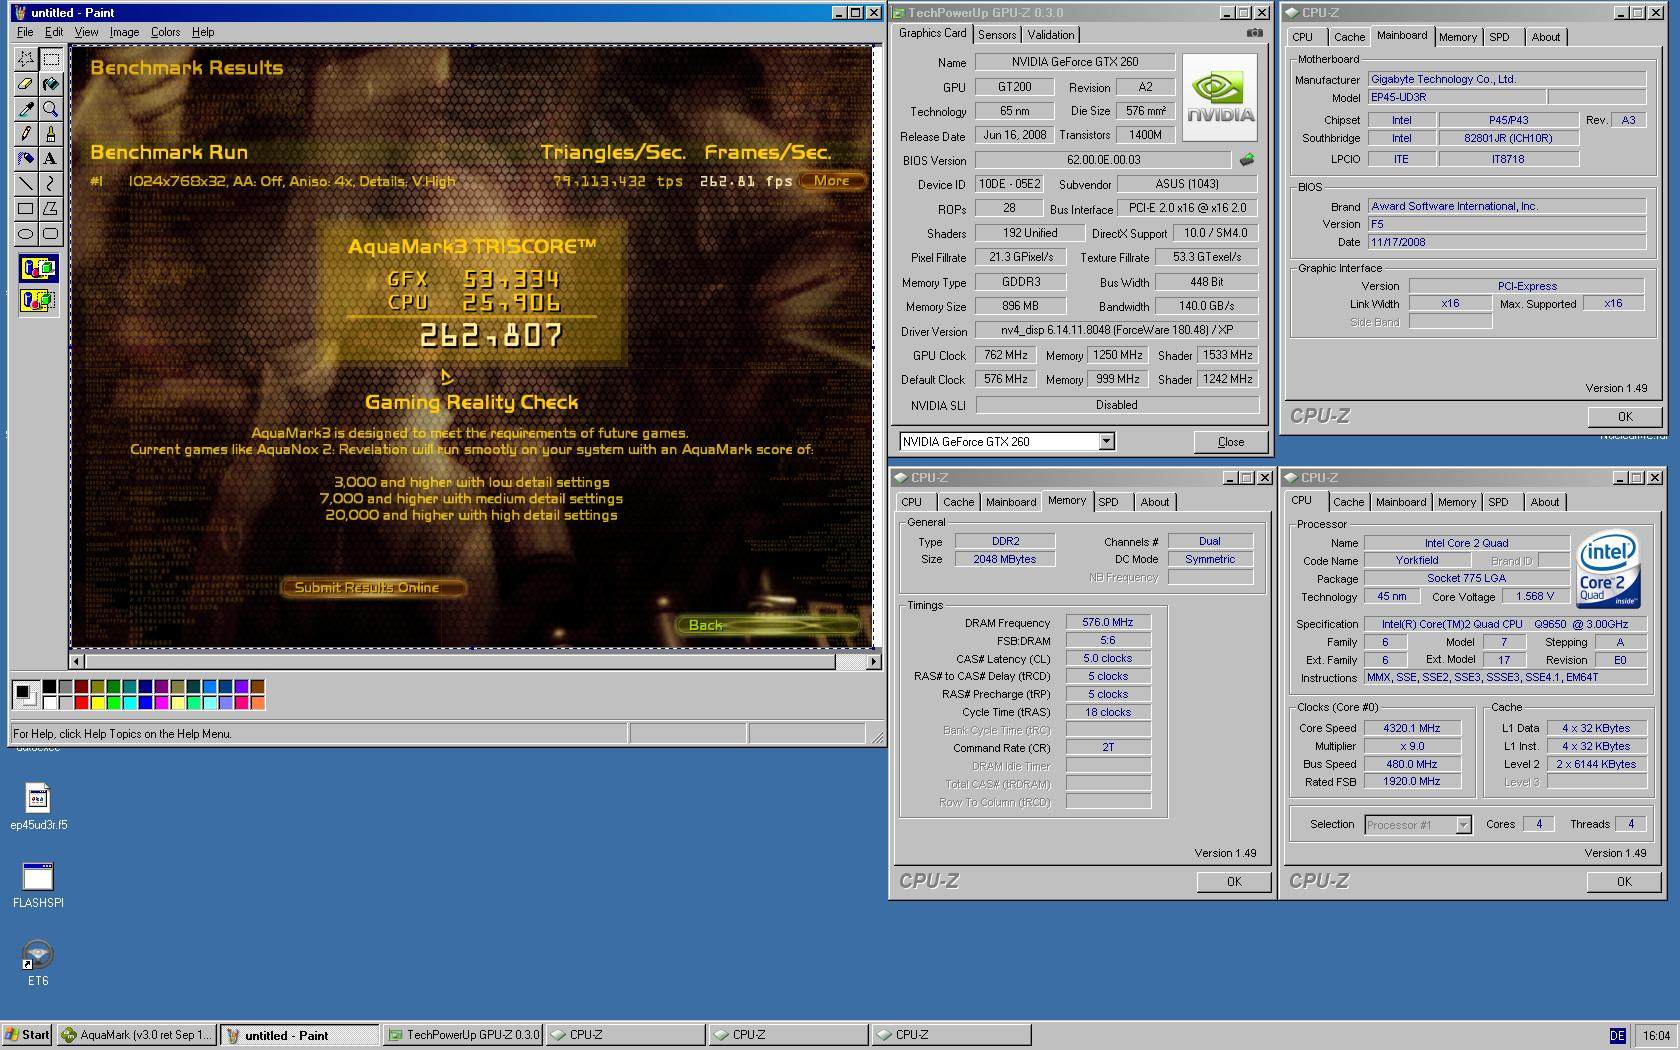The width and height of the screenshot is (1680, 1050).
Task: Click OK in the Memory CPU-Z window
Action: point(1234,882)
